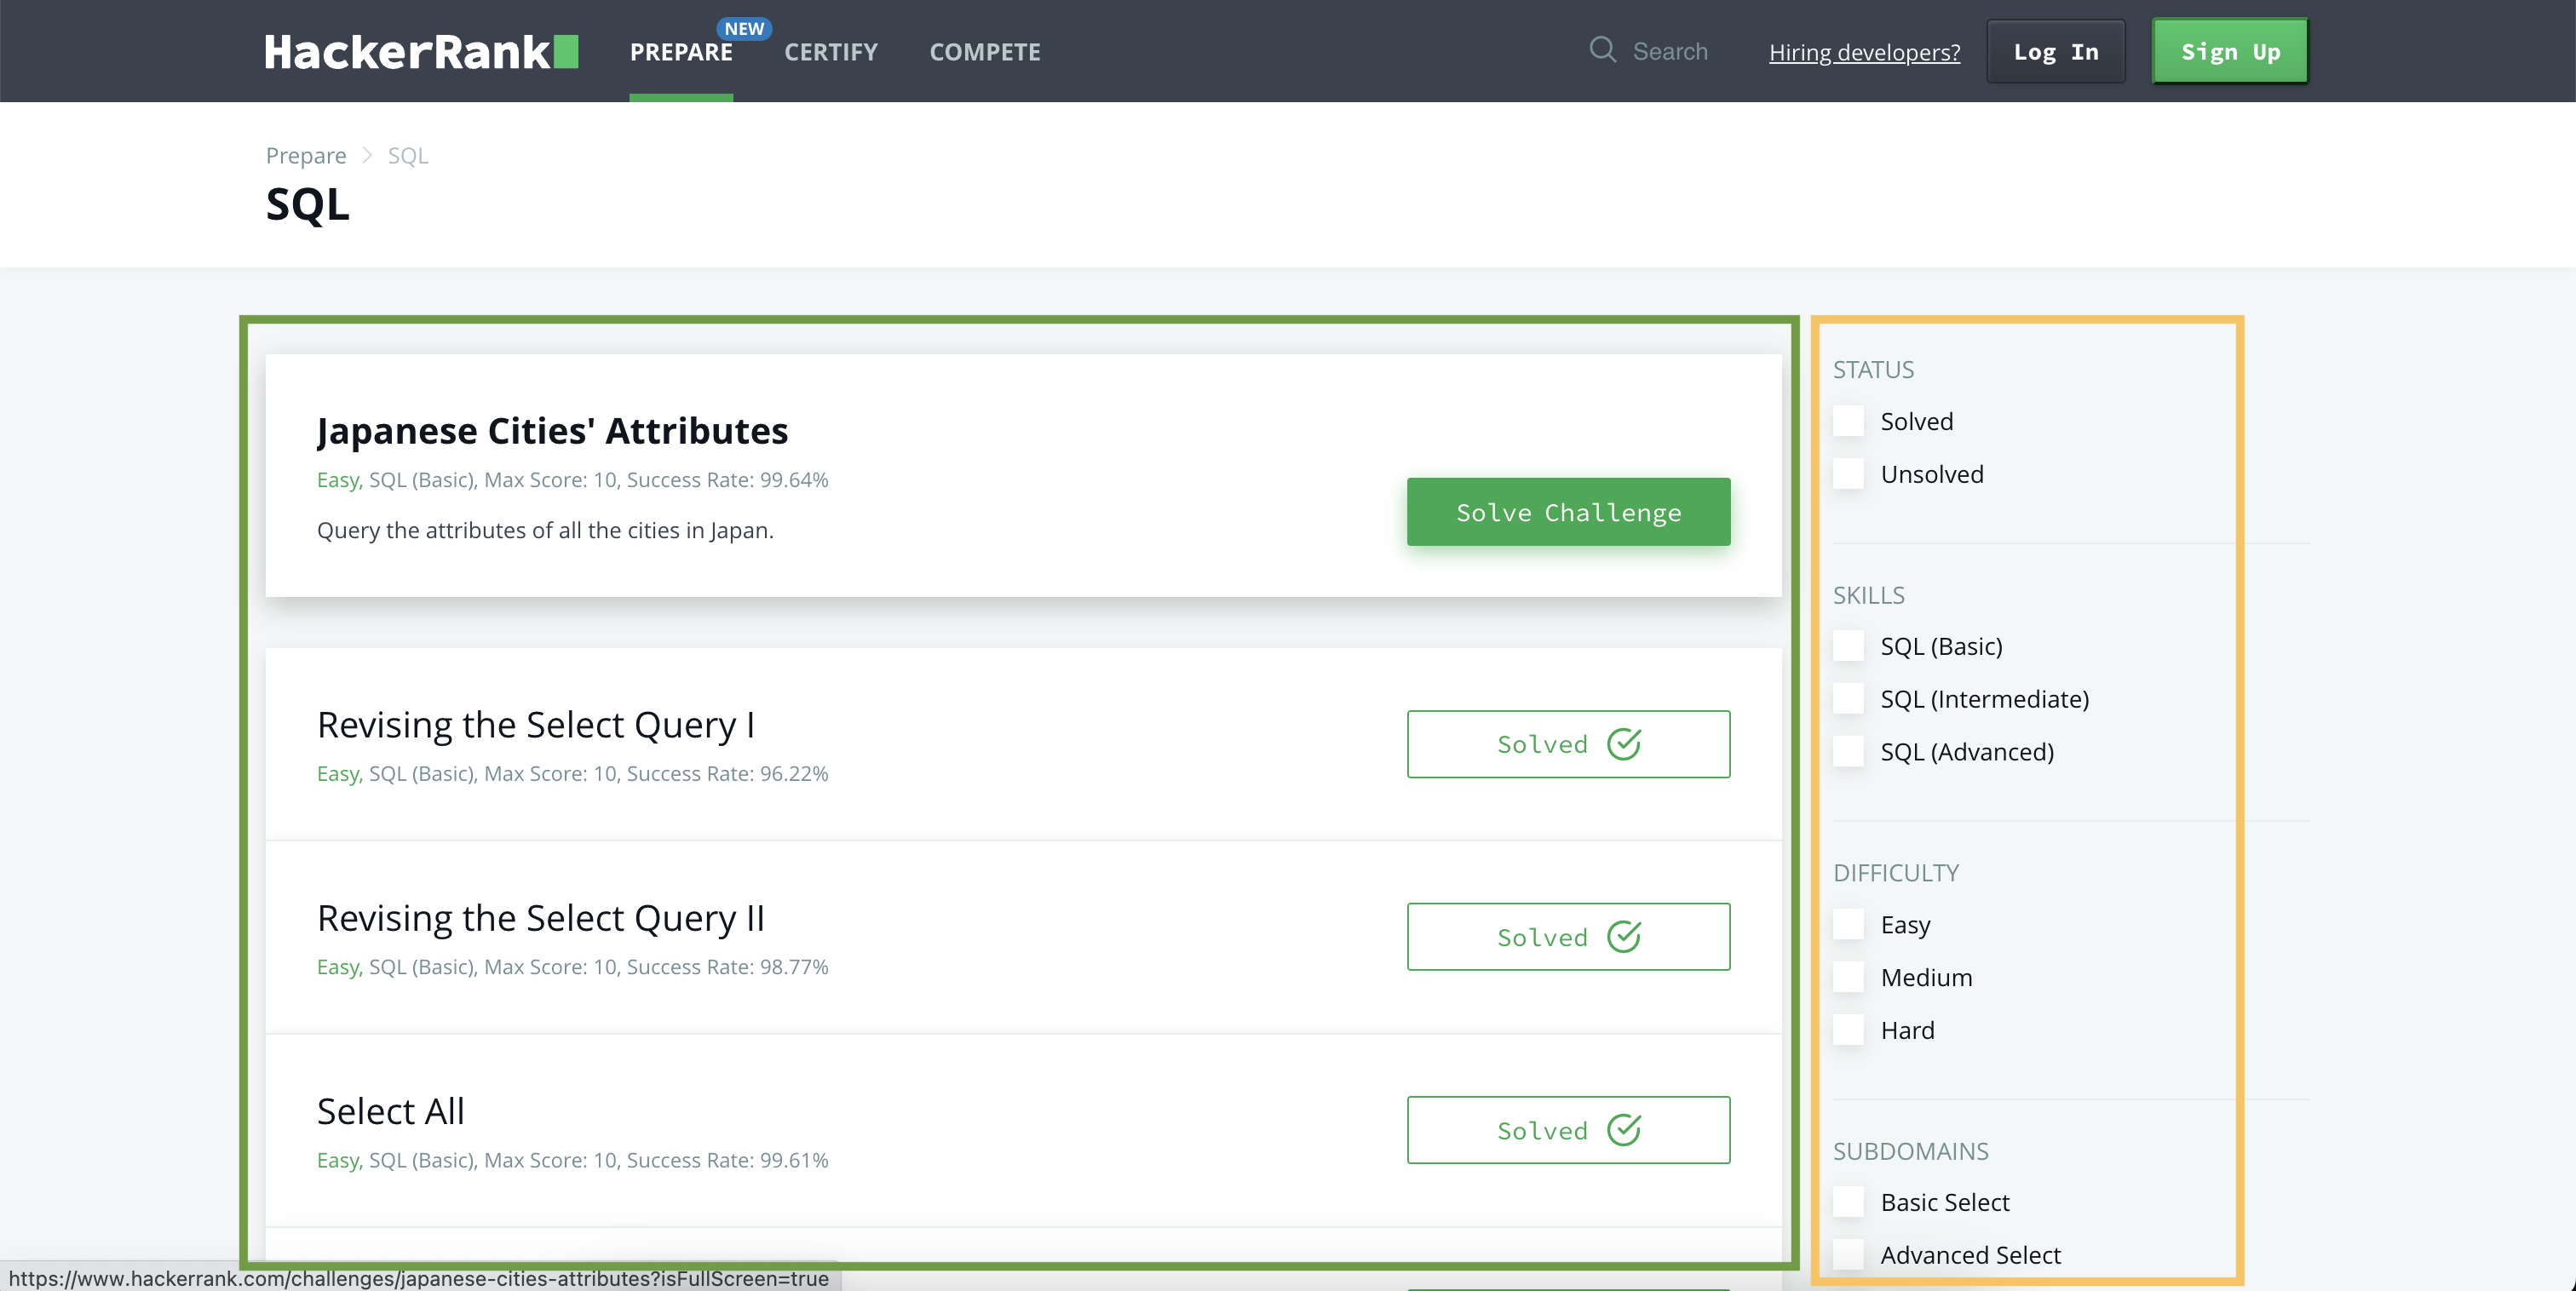Click Revising the Select Query II Solved button
The image size is (2576, 1291).
coord(1567,937)
